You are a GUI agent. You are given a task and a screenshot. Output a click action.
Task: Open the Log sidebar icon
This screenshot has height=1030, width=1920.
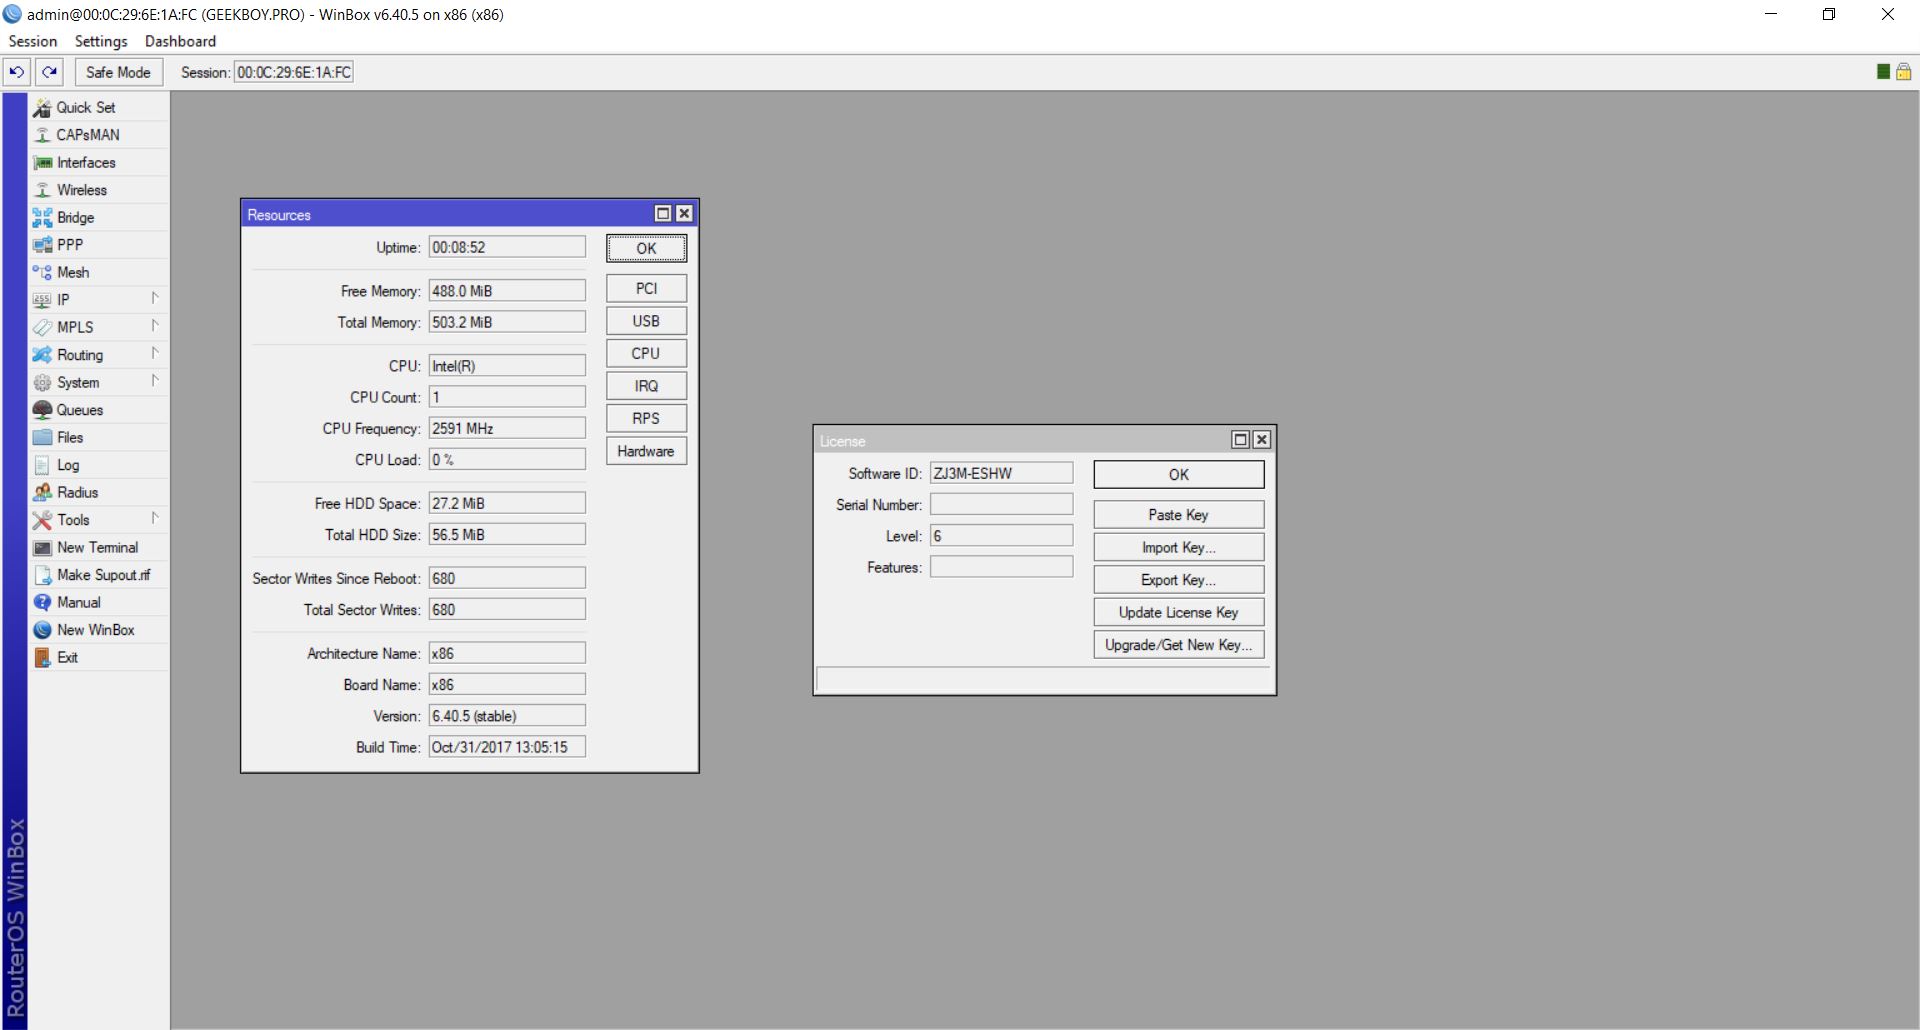42,465
